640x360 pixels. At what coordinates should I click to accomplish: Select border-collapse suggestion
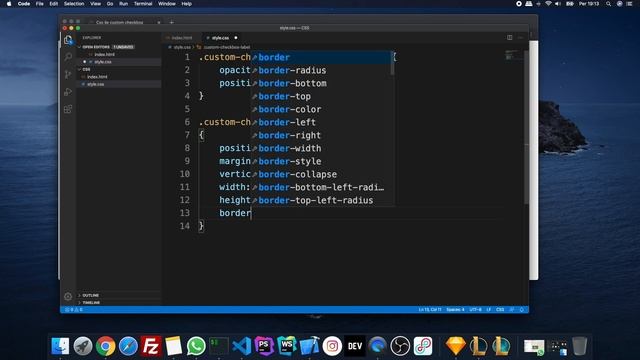click(x=321, y=175)
